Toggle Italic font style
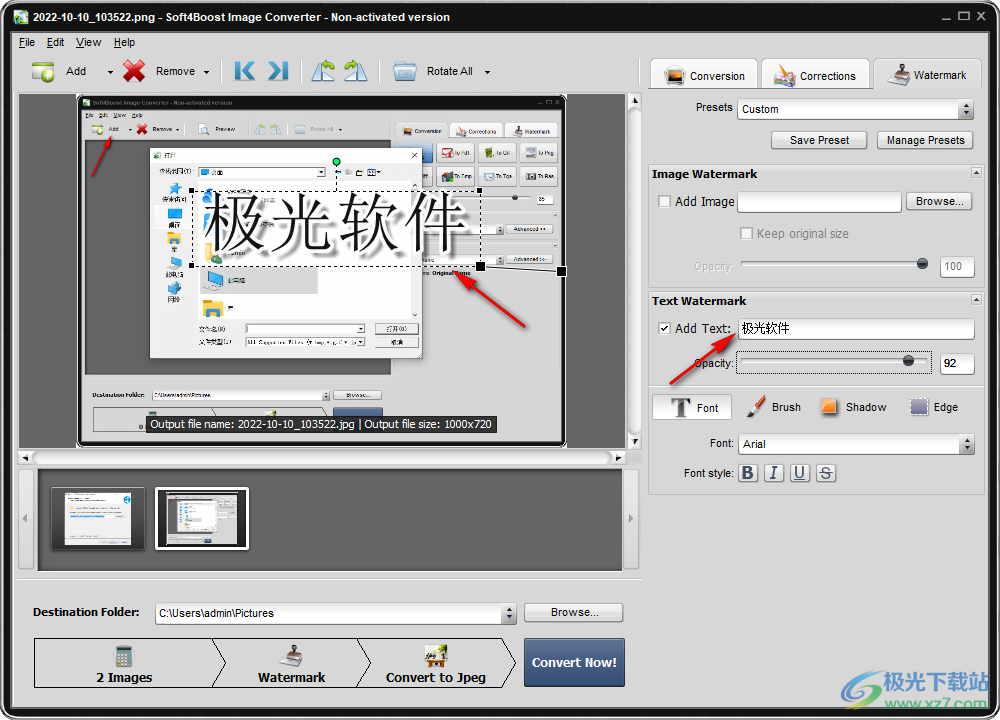The width and height of the screenshot is (1000, 720). (774, 473)
